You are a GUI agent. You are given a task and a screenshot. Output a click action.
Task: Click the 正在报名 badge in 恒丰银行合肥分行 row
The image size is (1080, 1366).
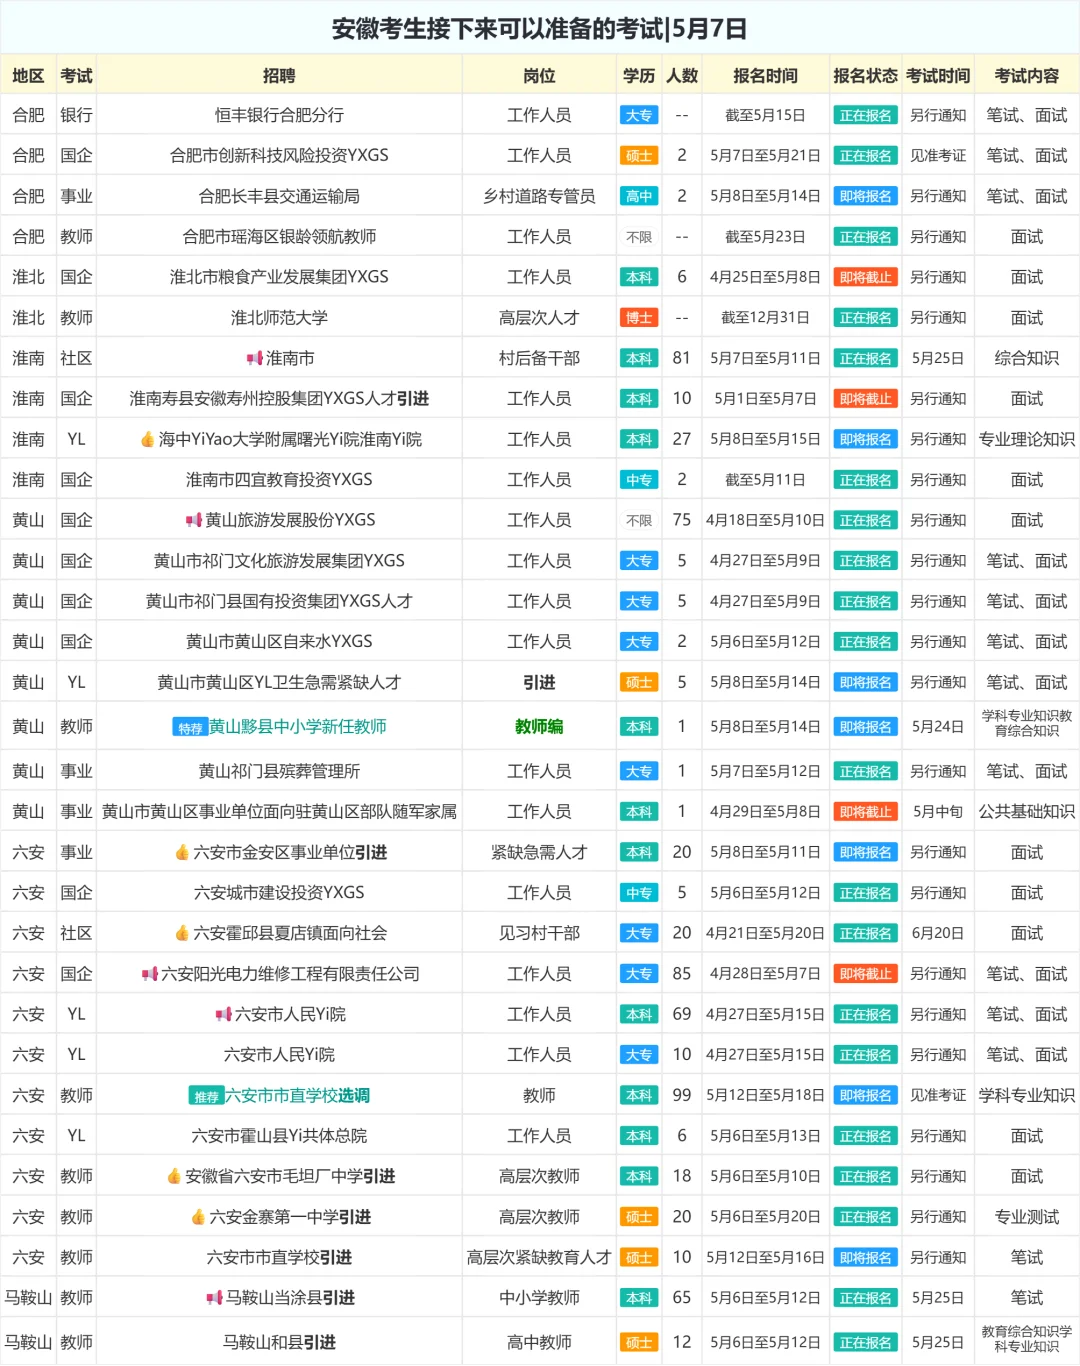click(x=865, y=115)
